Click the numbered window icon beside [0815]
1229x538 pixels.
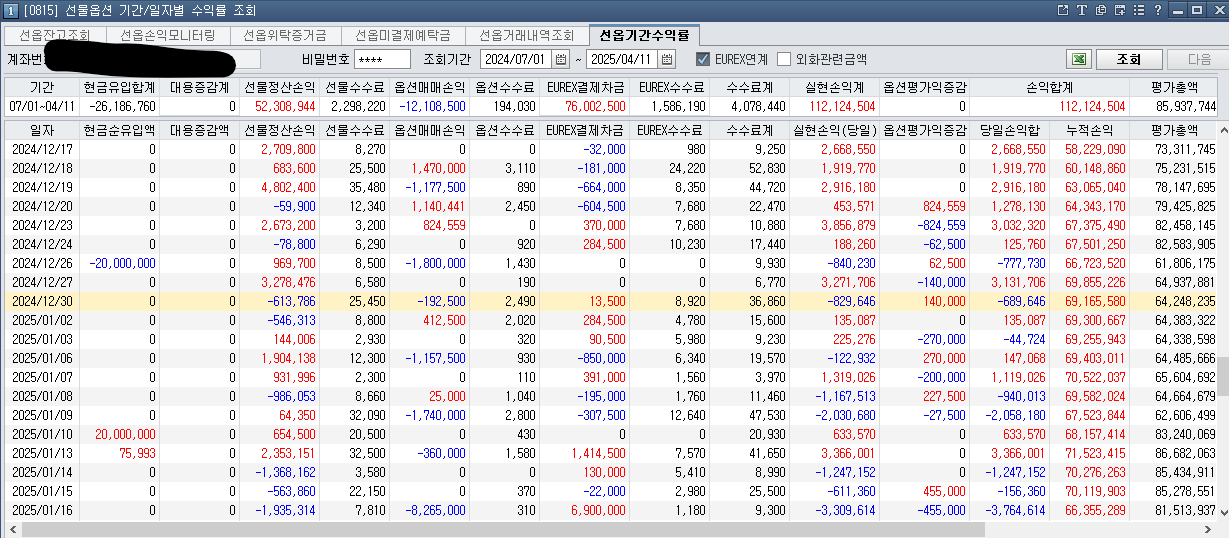[x=10, y=10]
